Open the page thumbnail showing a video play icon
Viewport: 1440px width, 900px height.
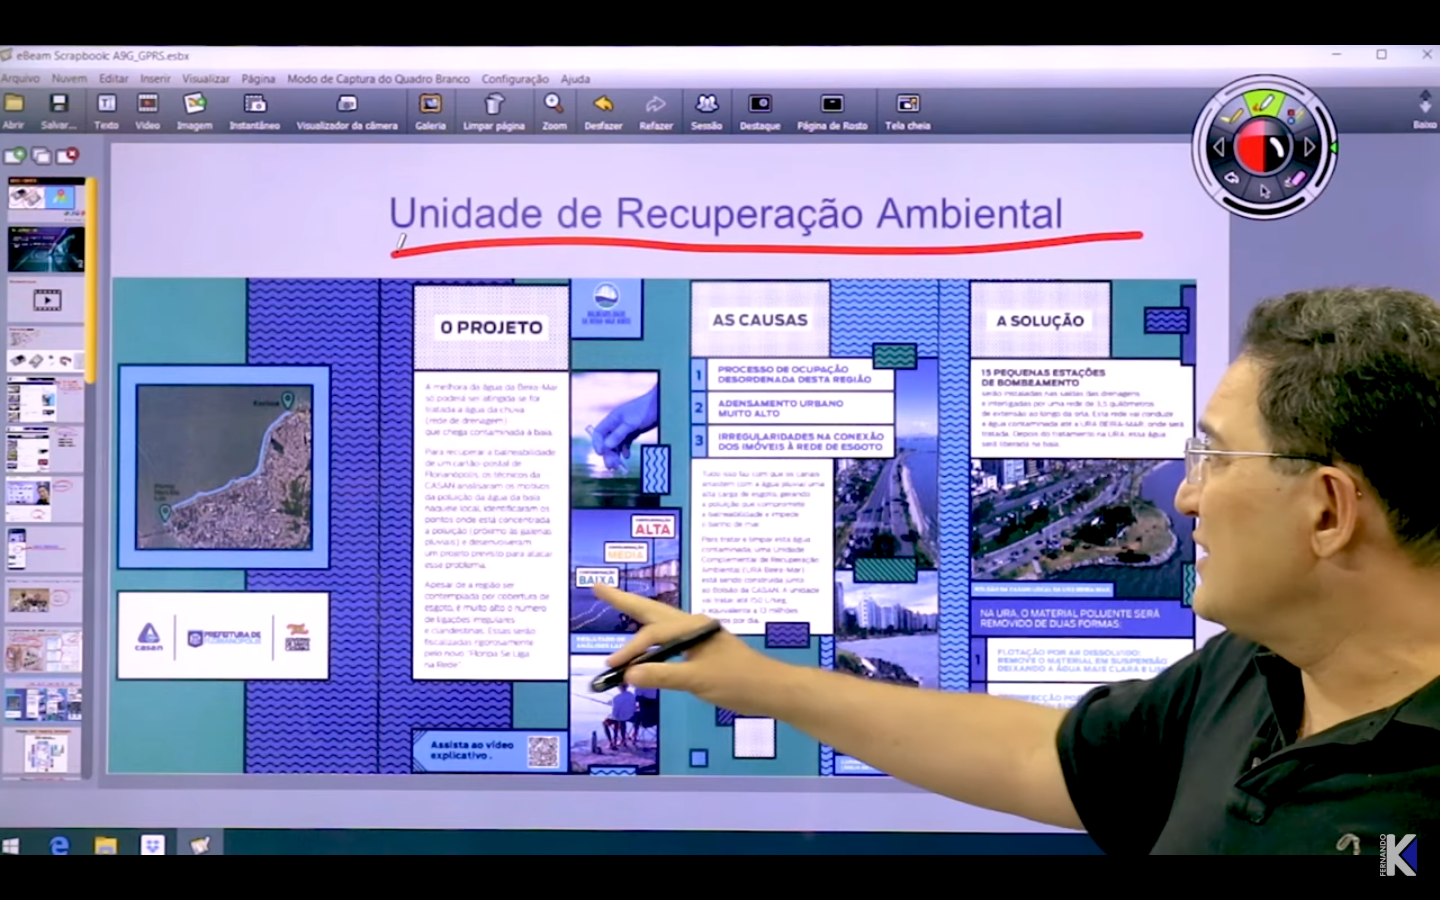click(46, 299)
